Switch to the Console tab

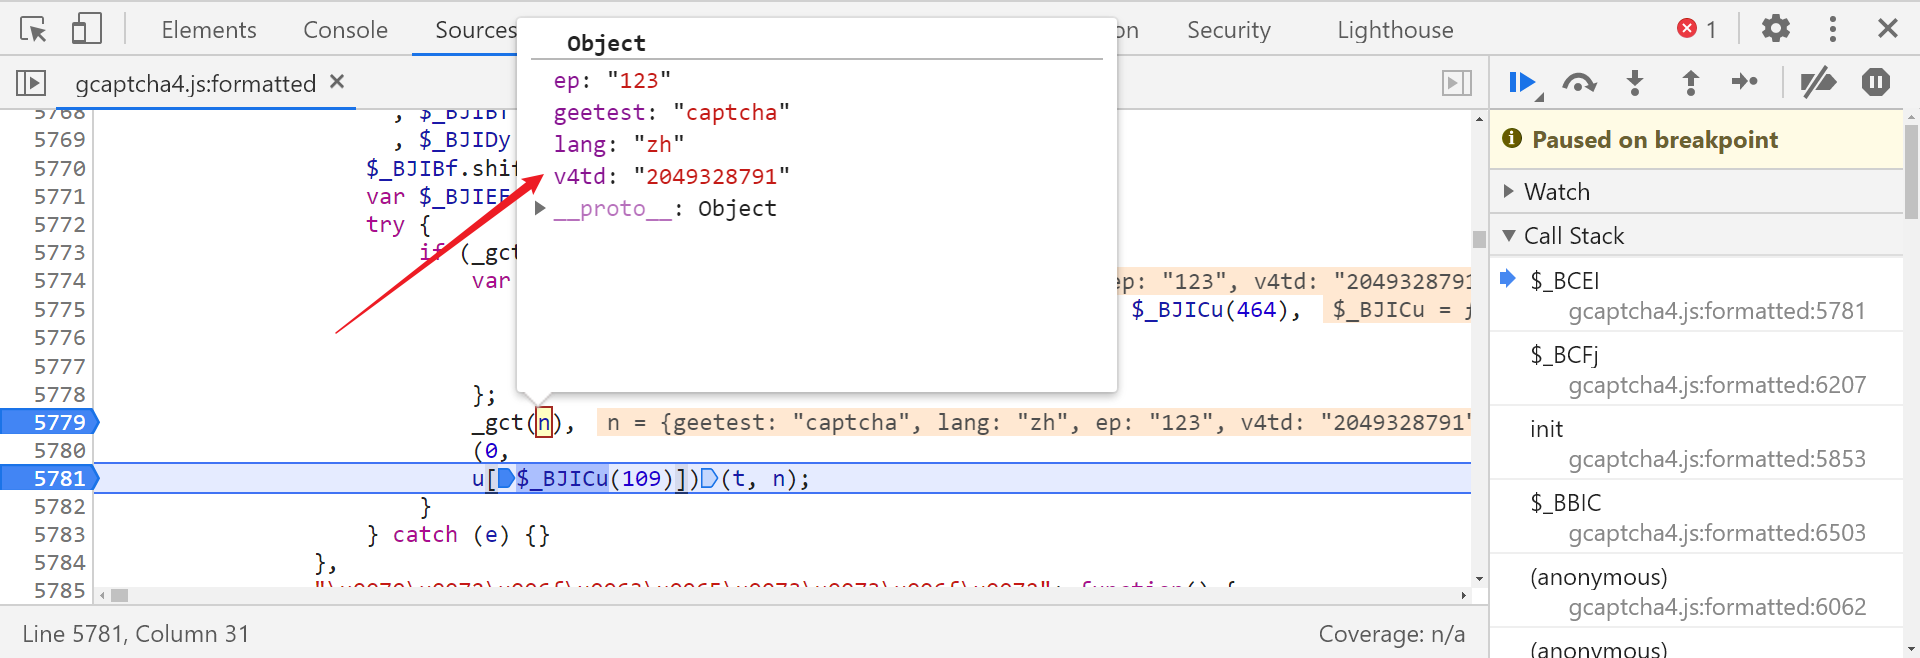(x=345, y=30)
